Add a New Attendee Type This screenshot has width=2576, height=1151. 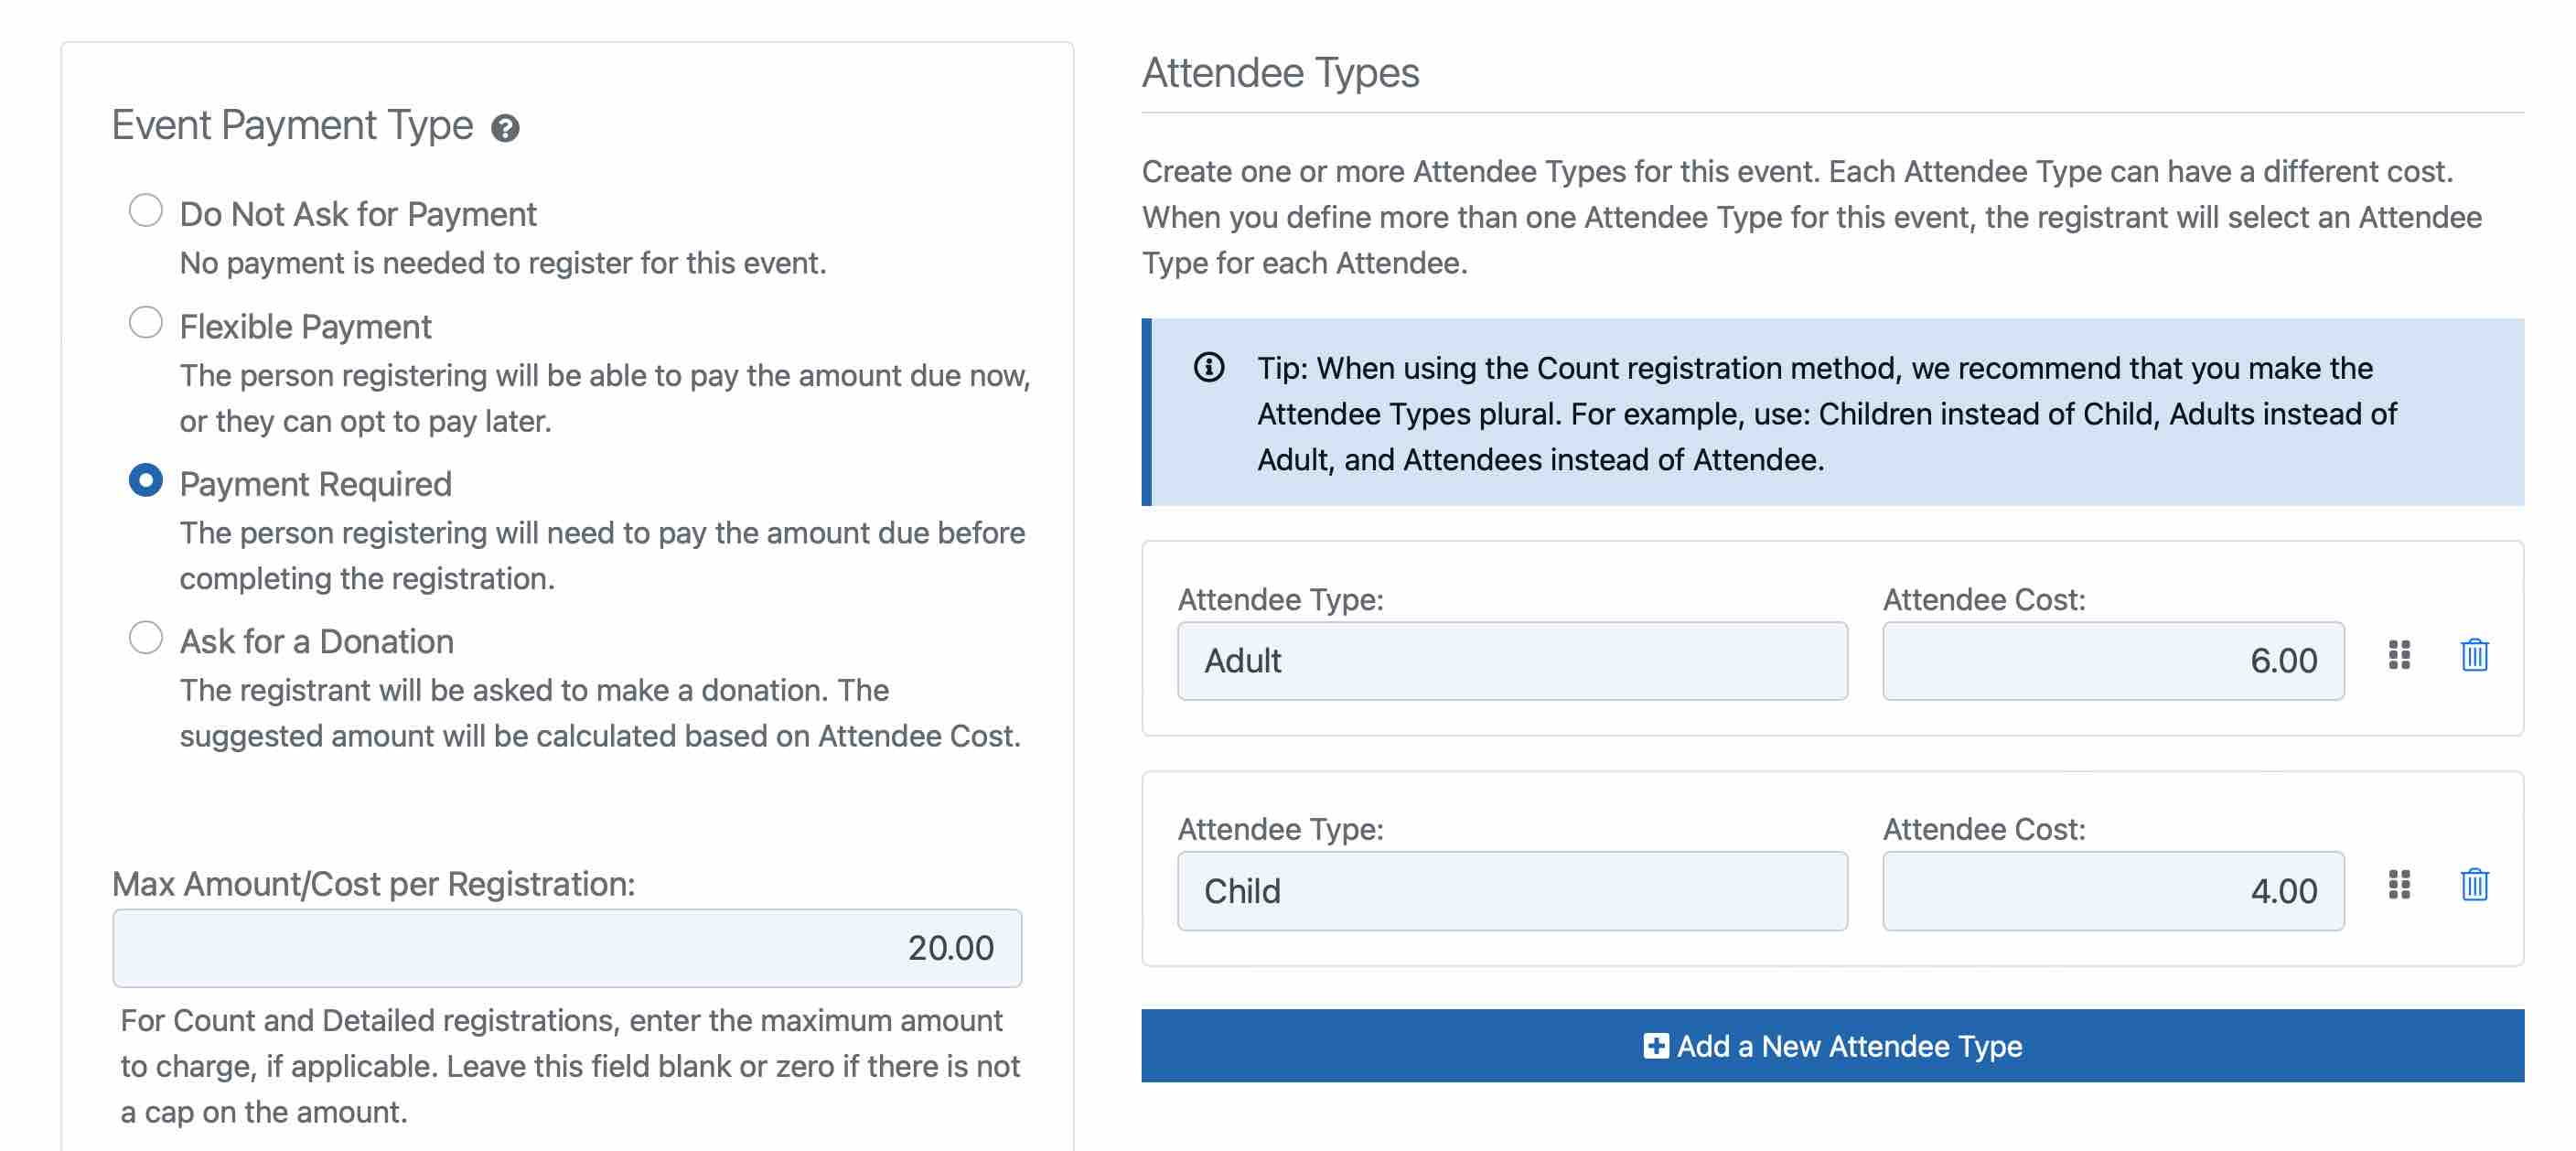1832,1045
